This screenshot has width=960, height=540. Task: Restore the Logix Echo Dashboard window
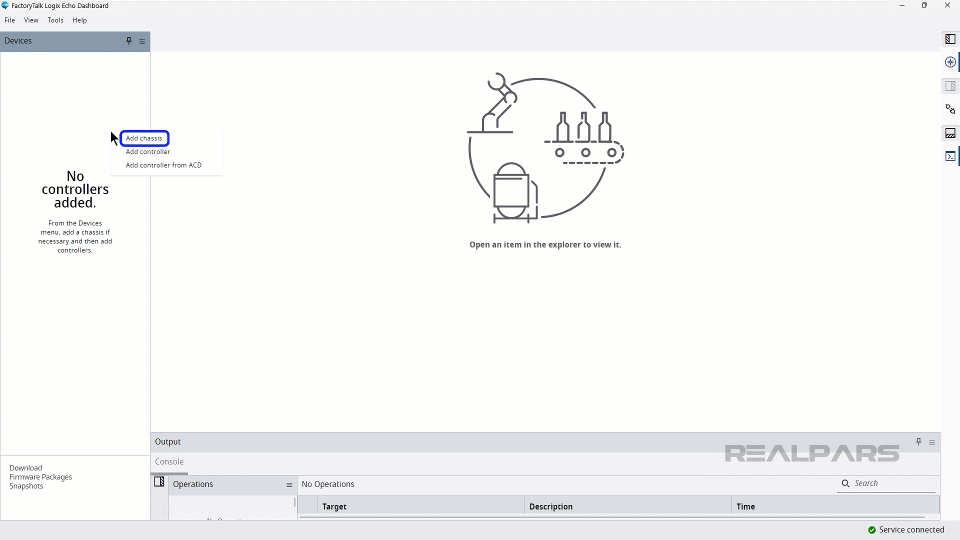[924, 6]
